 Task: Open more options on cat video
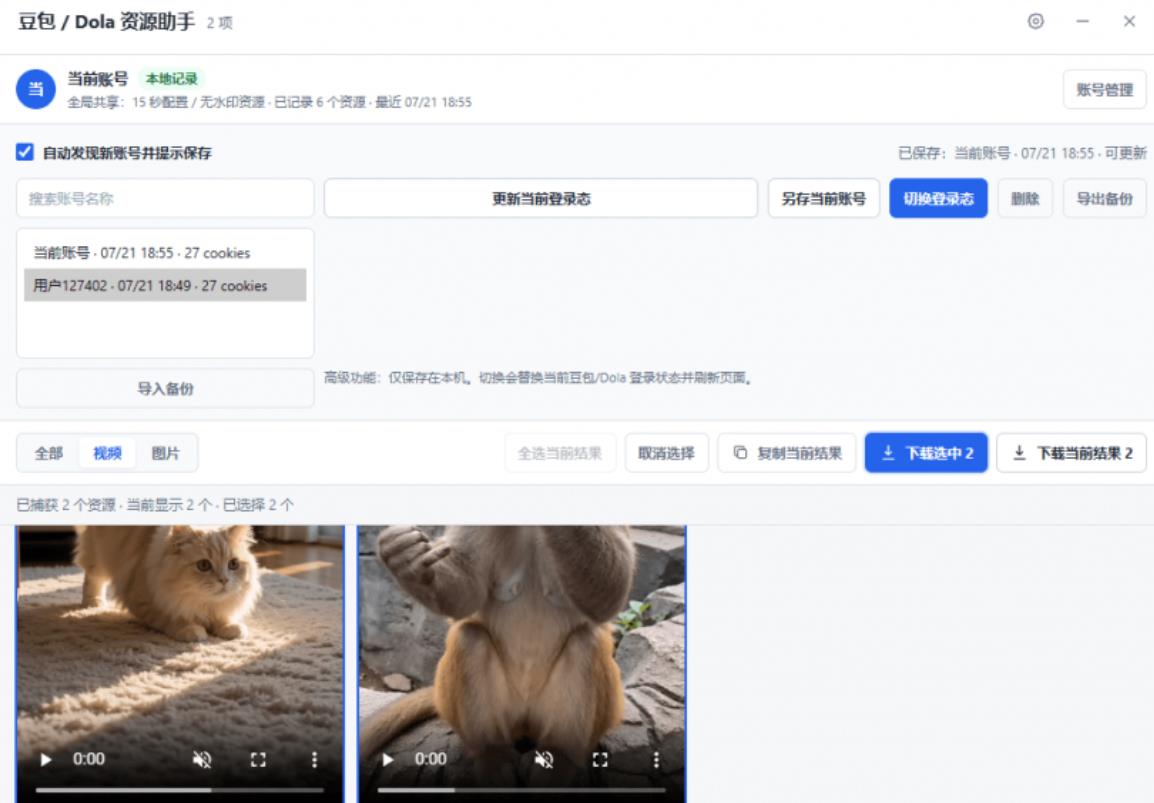pyautogui.click(x=314, y=759)
